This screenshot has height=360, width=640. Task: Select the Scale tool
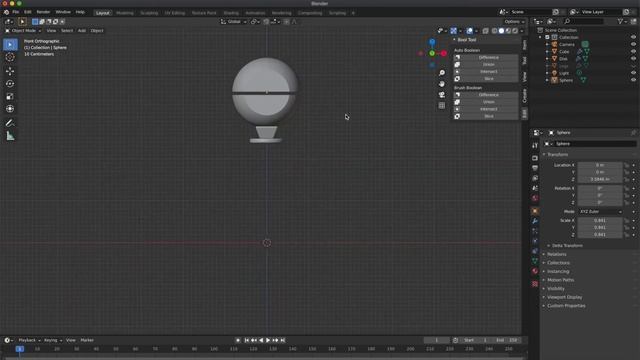(10, 96)
